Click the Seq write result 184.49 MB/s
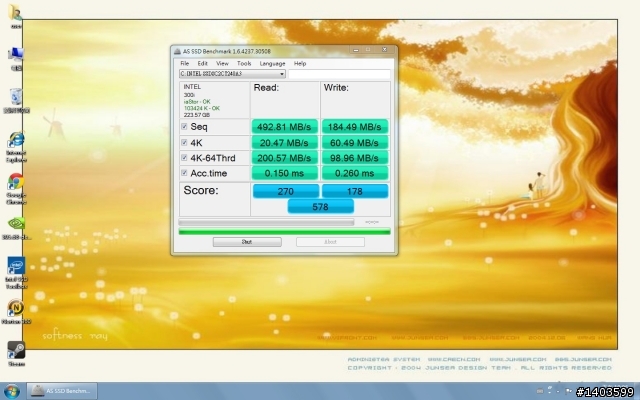The height and width of the screenshot is (400, 640). pyautogui.click(x=355, y=127)
